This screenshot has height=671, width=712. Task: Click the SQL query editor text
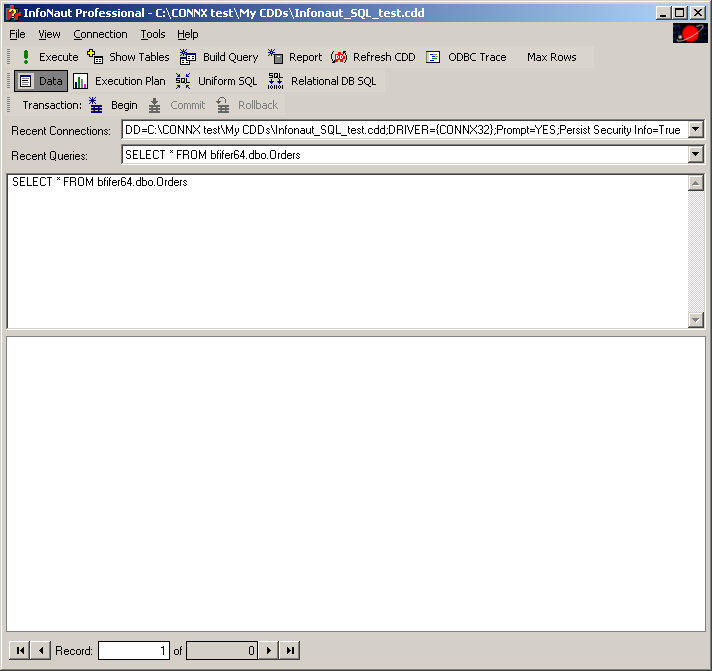tap(100, 182)
